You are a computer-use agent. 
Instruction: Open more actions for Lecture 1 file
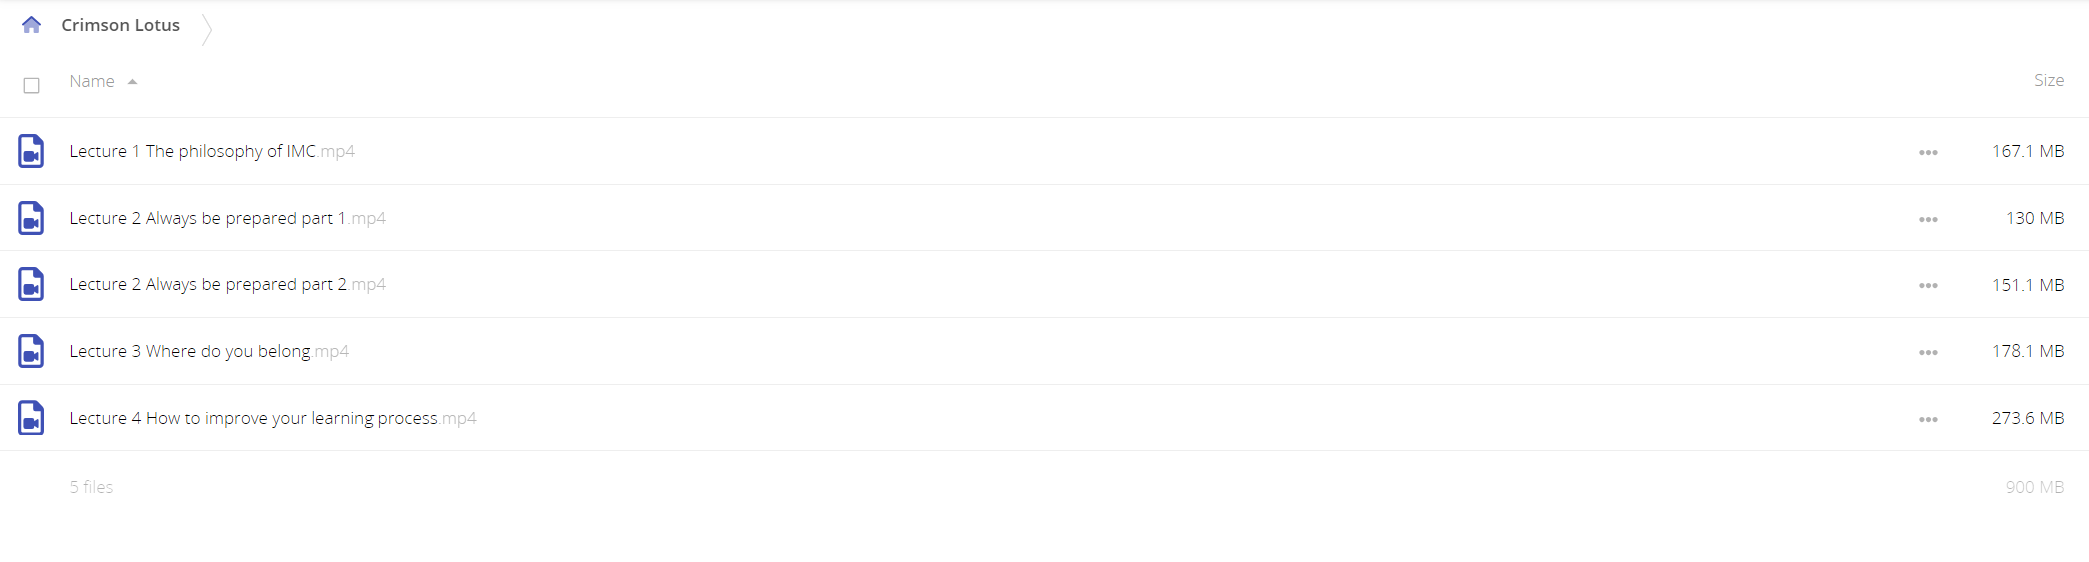(1928, 152)
